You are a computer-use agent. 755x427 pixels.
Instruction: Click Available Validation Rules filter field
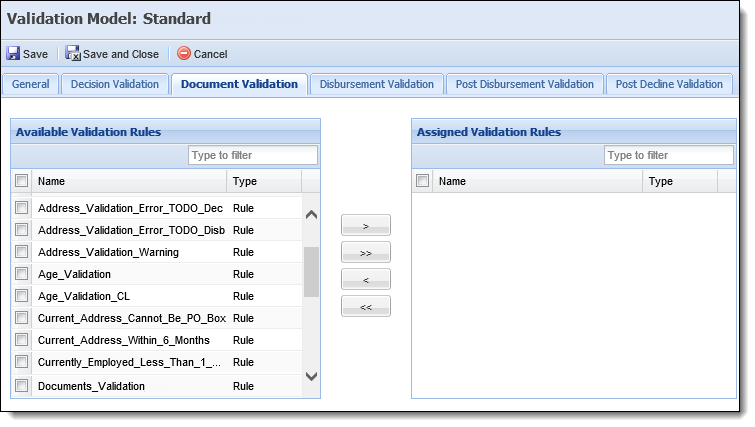253,155
